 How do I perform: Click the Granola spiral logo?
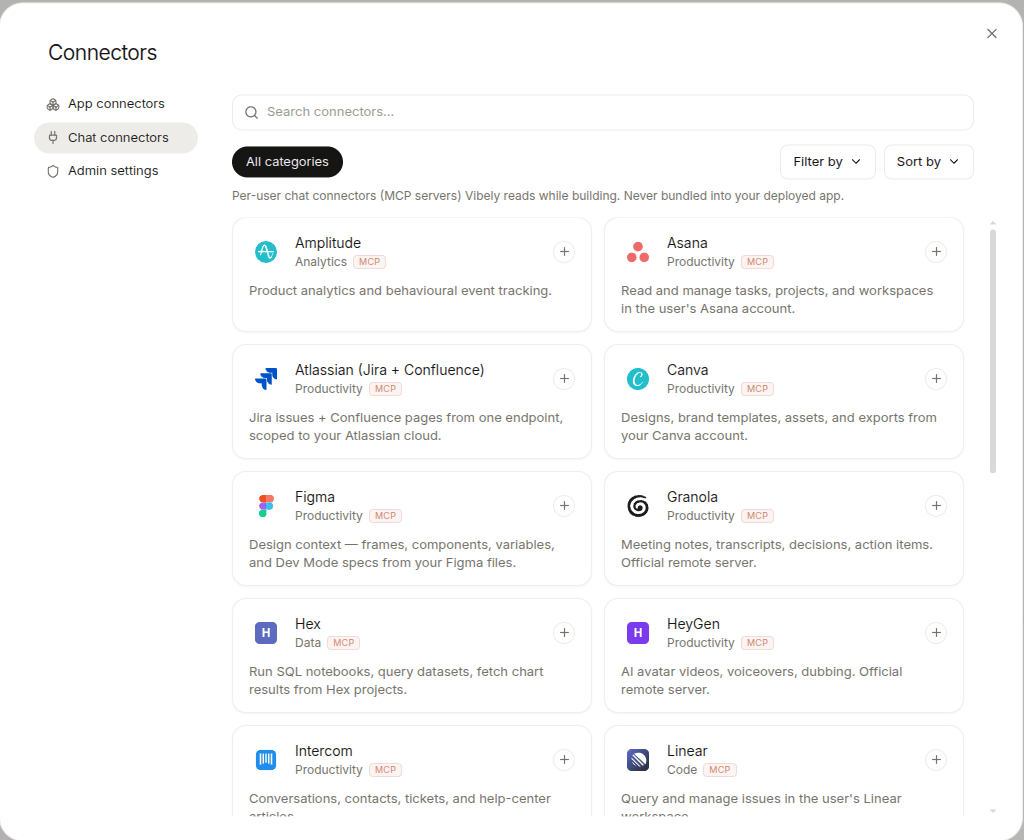[638, 506]
